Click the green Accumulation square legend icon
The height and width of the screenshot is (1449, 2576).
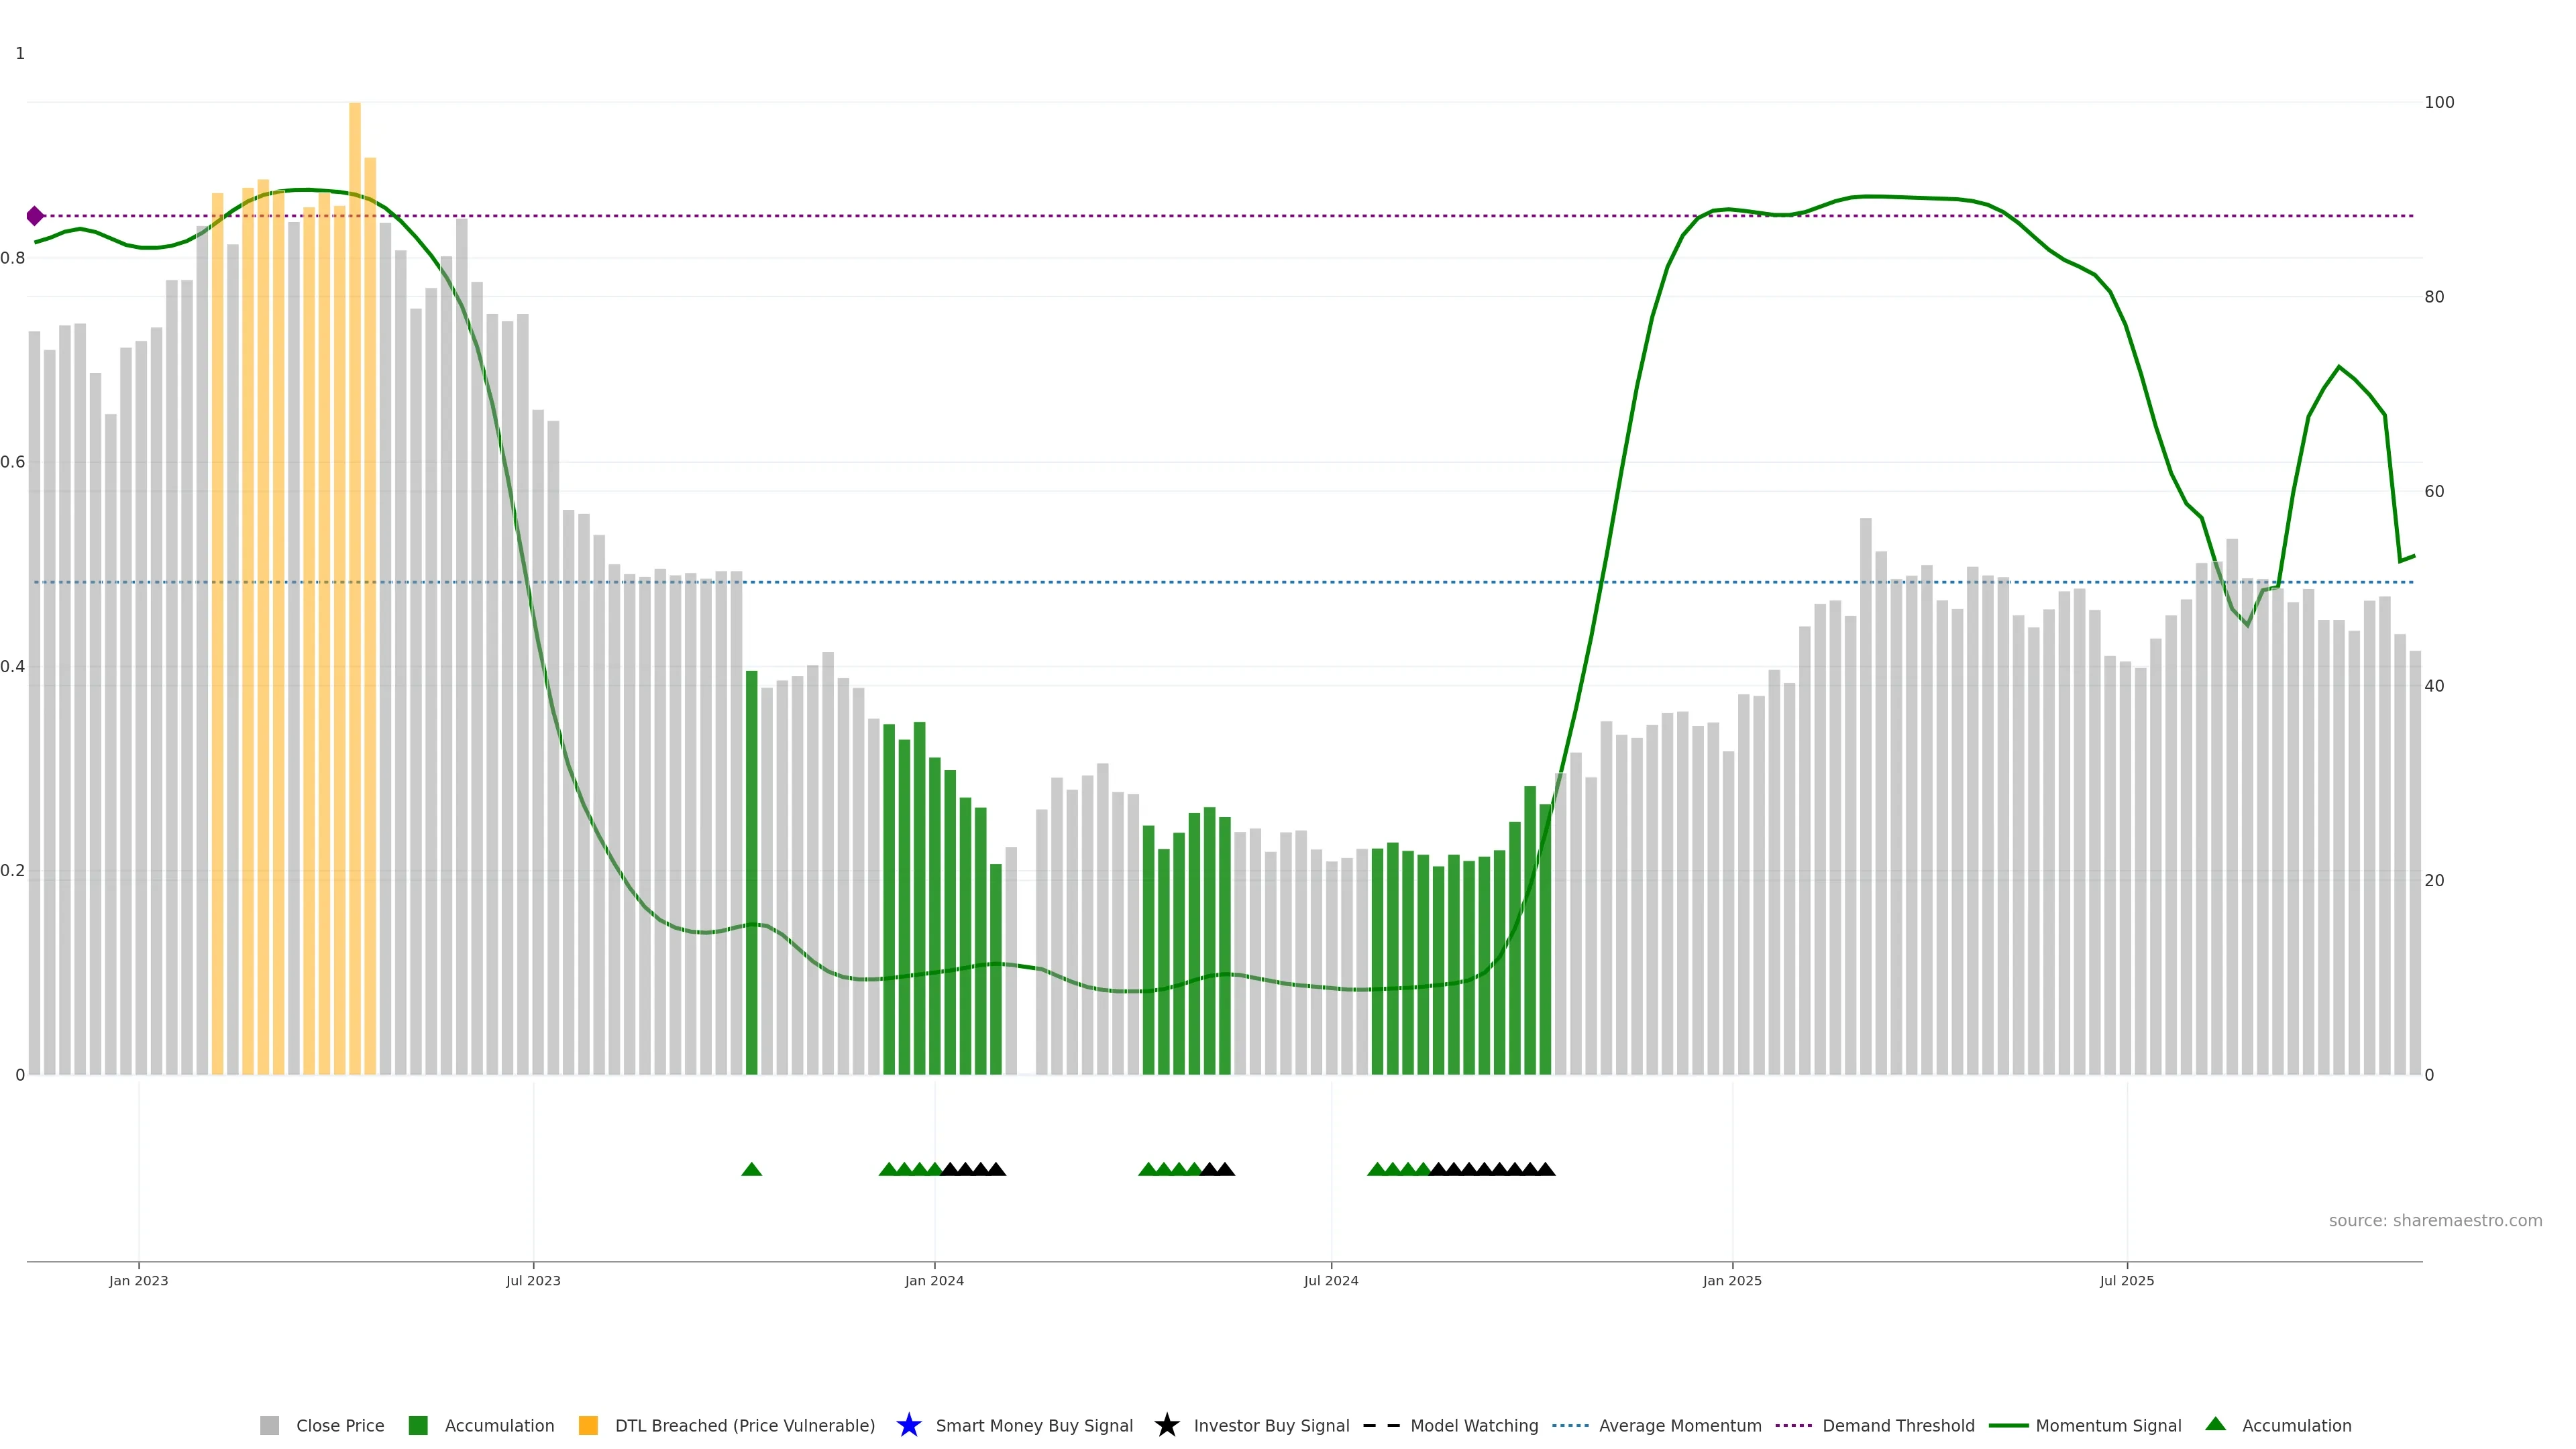(418, 1425)
